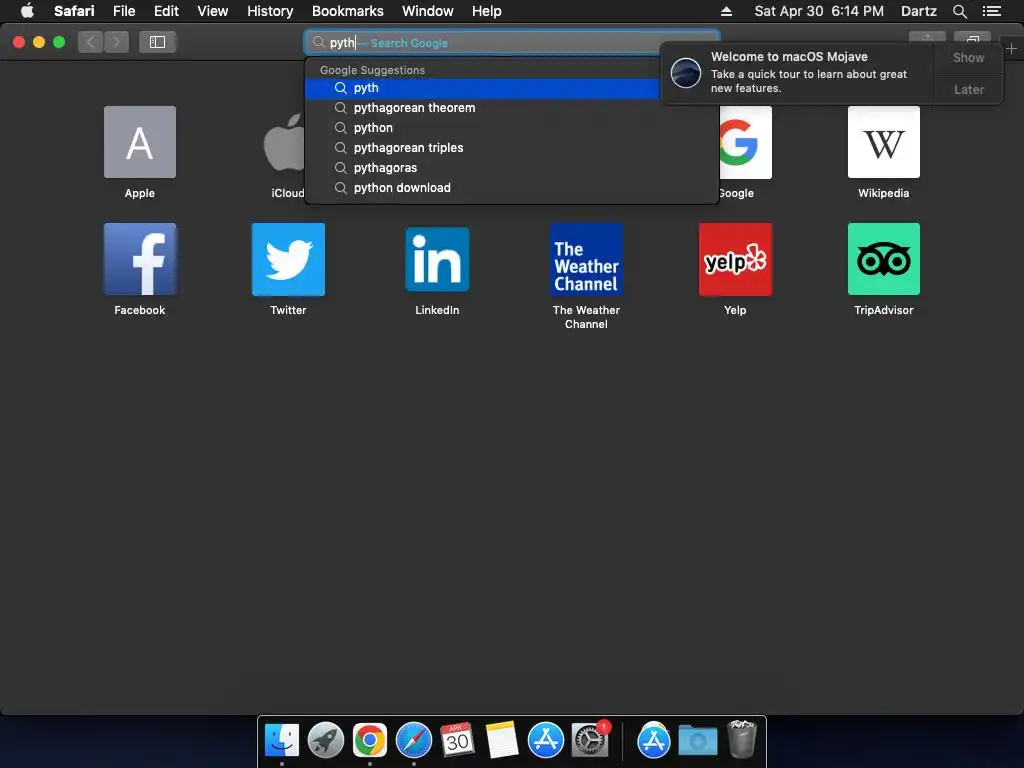
Task: Select 'python download' suggestion
Action: click(x=511, y=188)
